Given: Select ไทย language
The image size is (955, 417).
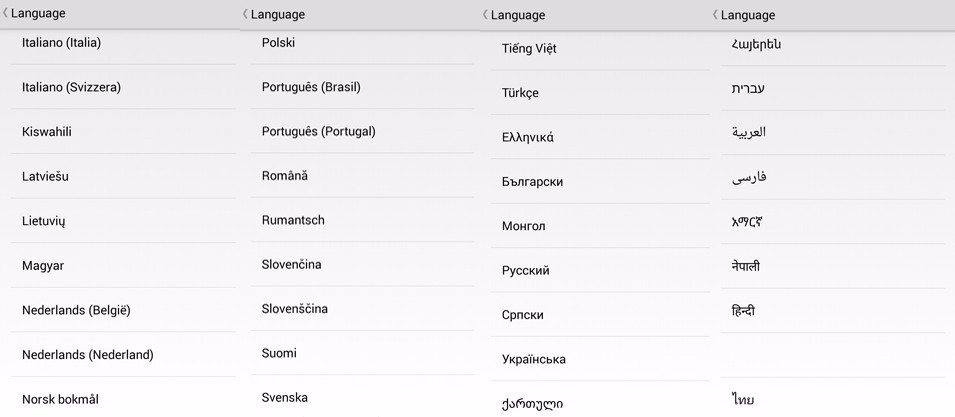Looking at the screenshot, I should (x=833, y=398).
